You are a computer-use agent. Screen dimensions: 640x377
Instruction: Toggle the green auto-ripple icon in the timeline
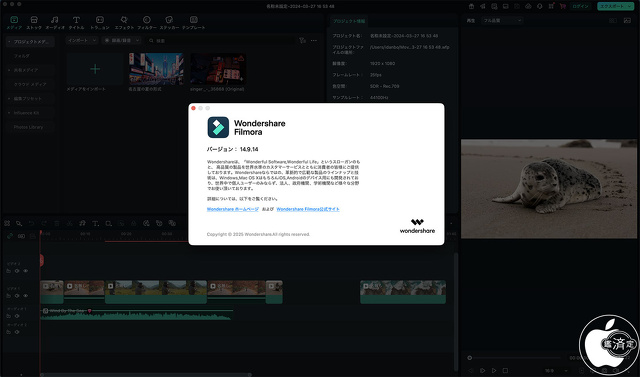10,236
